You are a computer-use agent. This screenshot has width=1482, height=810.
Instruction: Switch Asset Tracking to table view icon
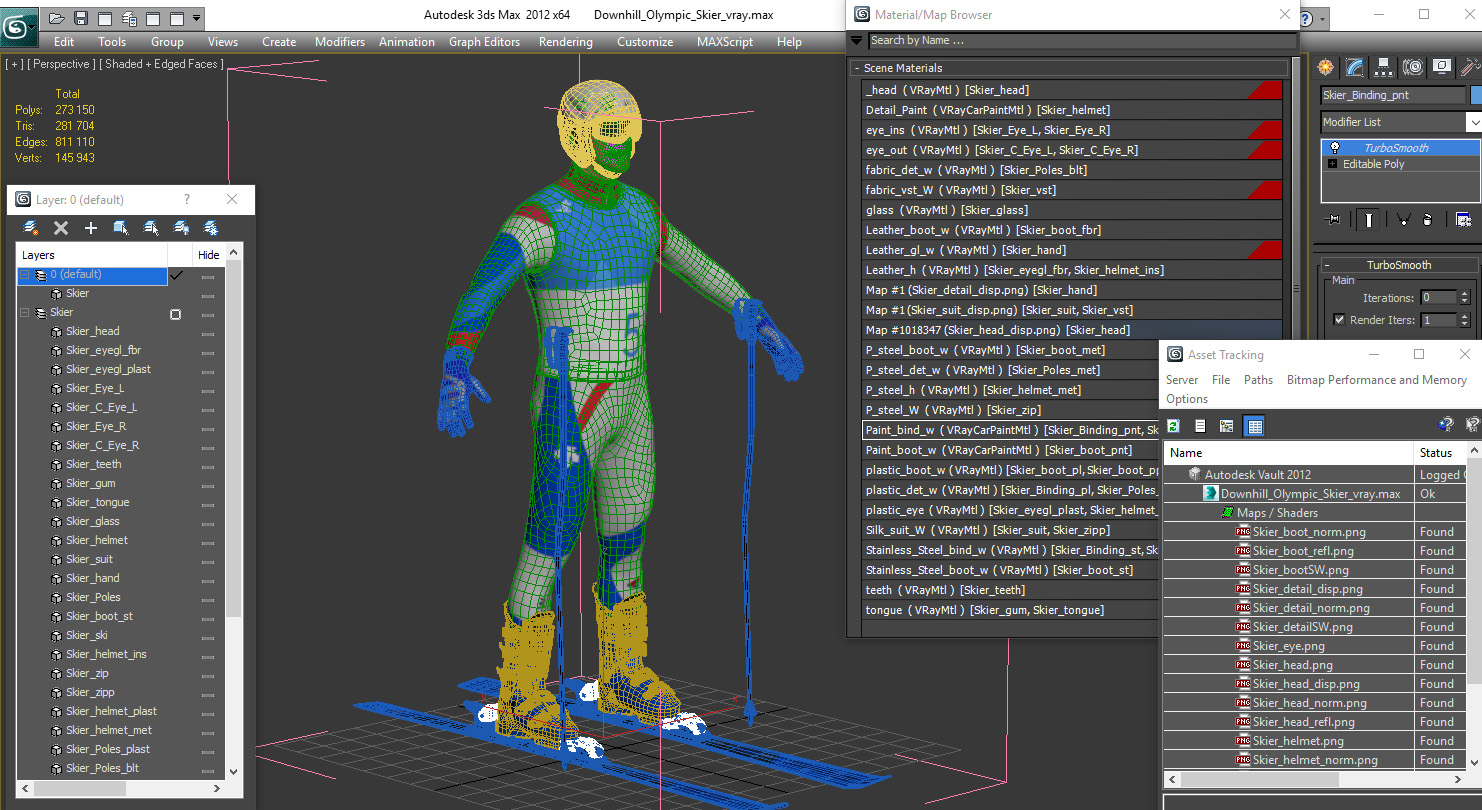[x=1255, y=426]
